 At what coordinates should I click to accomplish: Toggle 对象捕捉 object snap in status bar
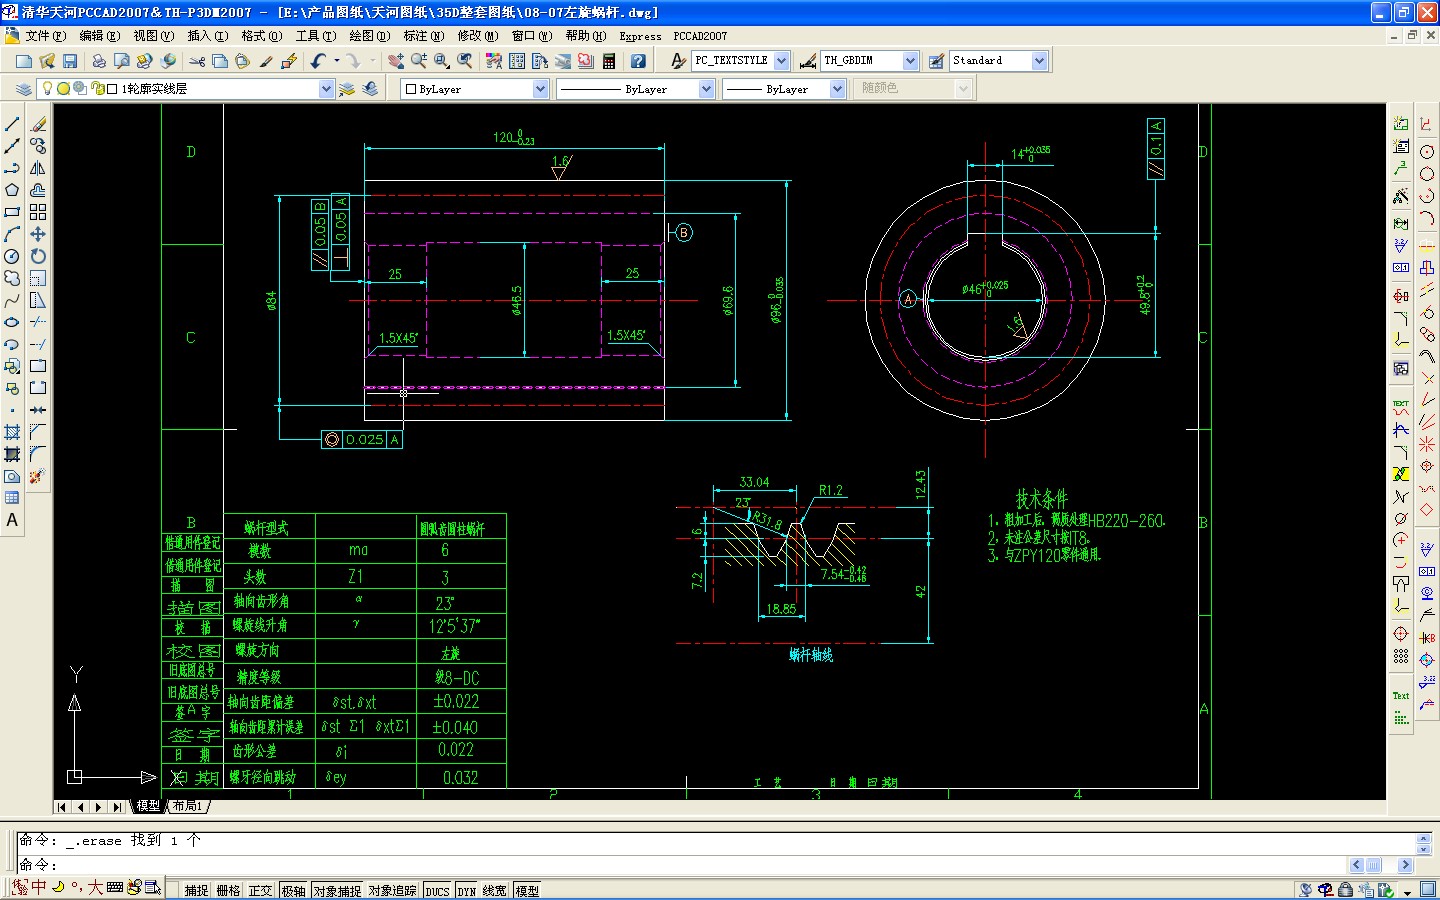pos(337,891)
